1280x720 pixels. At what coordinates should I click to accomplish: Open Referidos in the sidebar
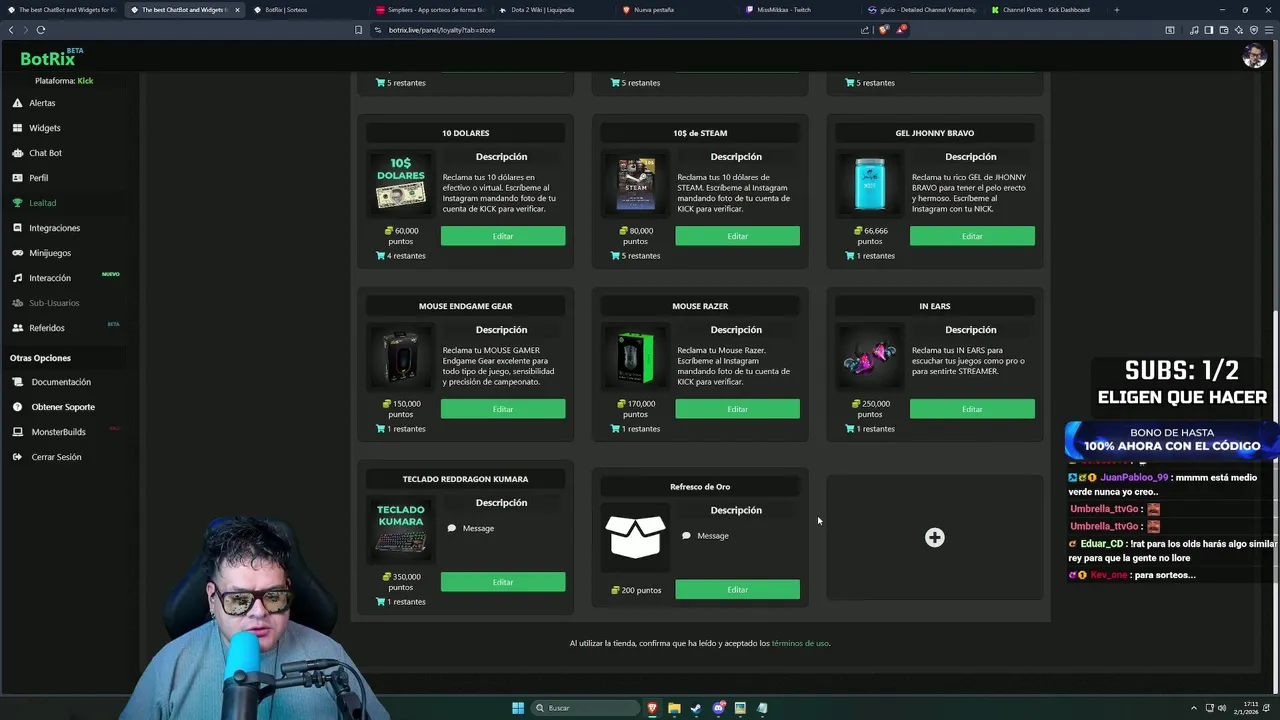[x=46, y=328]
